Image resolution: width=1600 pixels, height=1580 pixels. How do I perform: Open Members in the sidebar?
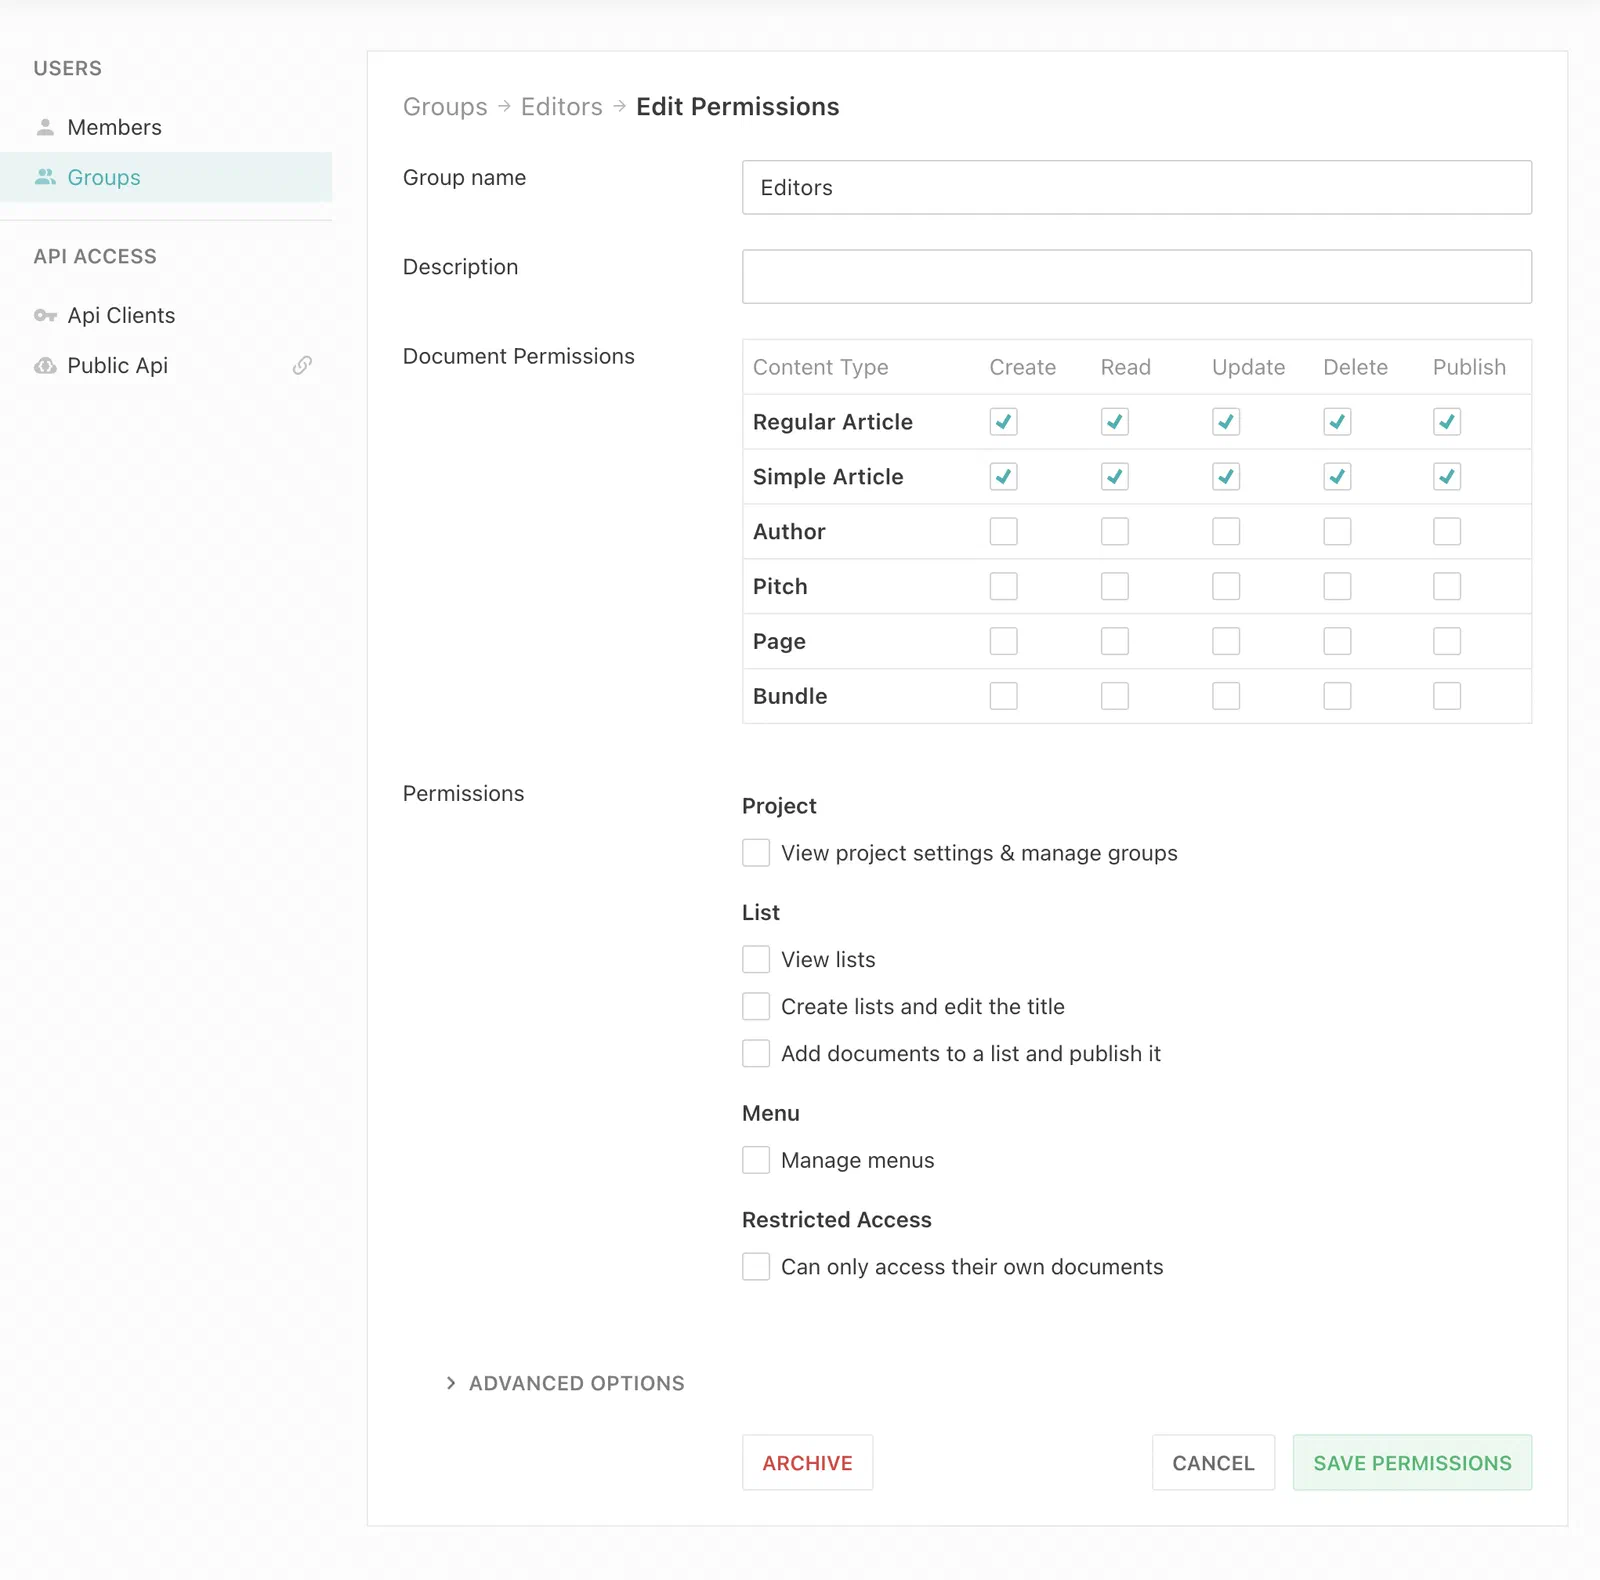coord(166,127)
